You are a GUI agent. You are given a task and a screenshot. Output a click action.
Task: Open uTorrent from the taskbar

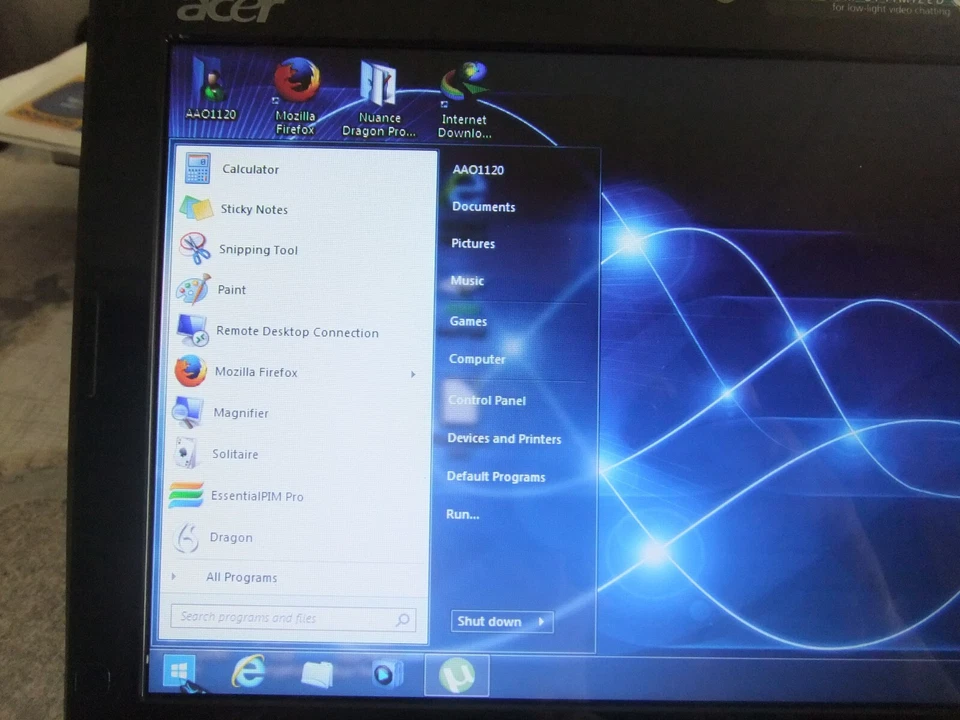[x=457, y=674]
